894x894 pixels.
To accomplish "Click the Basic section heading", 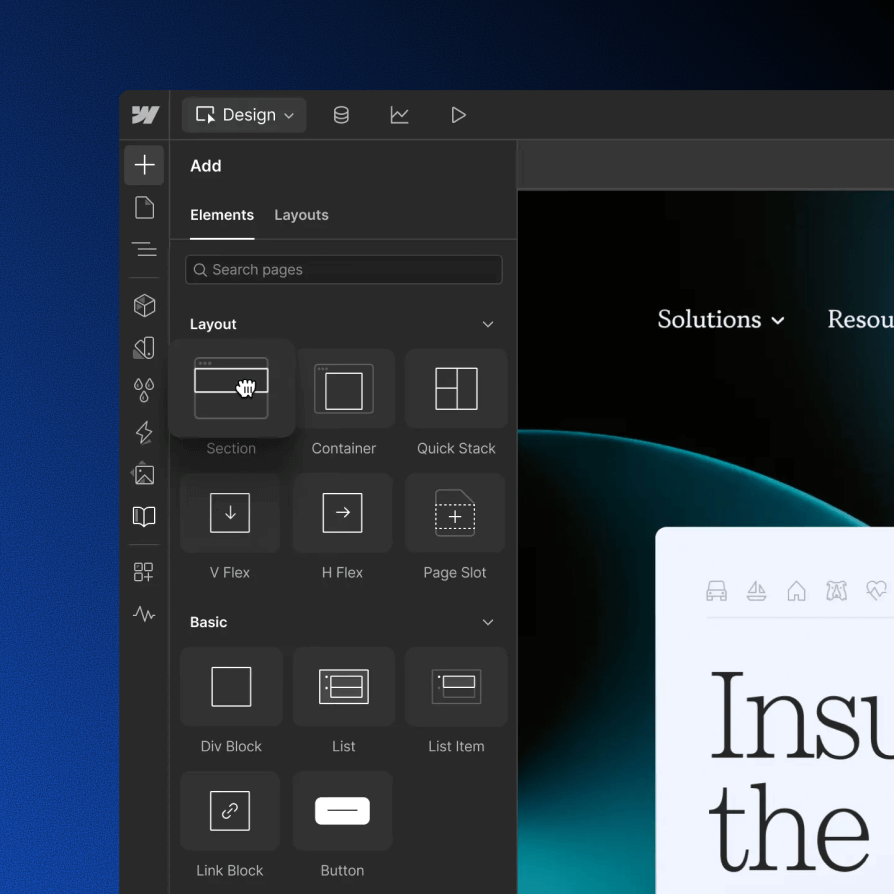I will pyautogui.click(x=208, y=622).
